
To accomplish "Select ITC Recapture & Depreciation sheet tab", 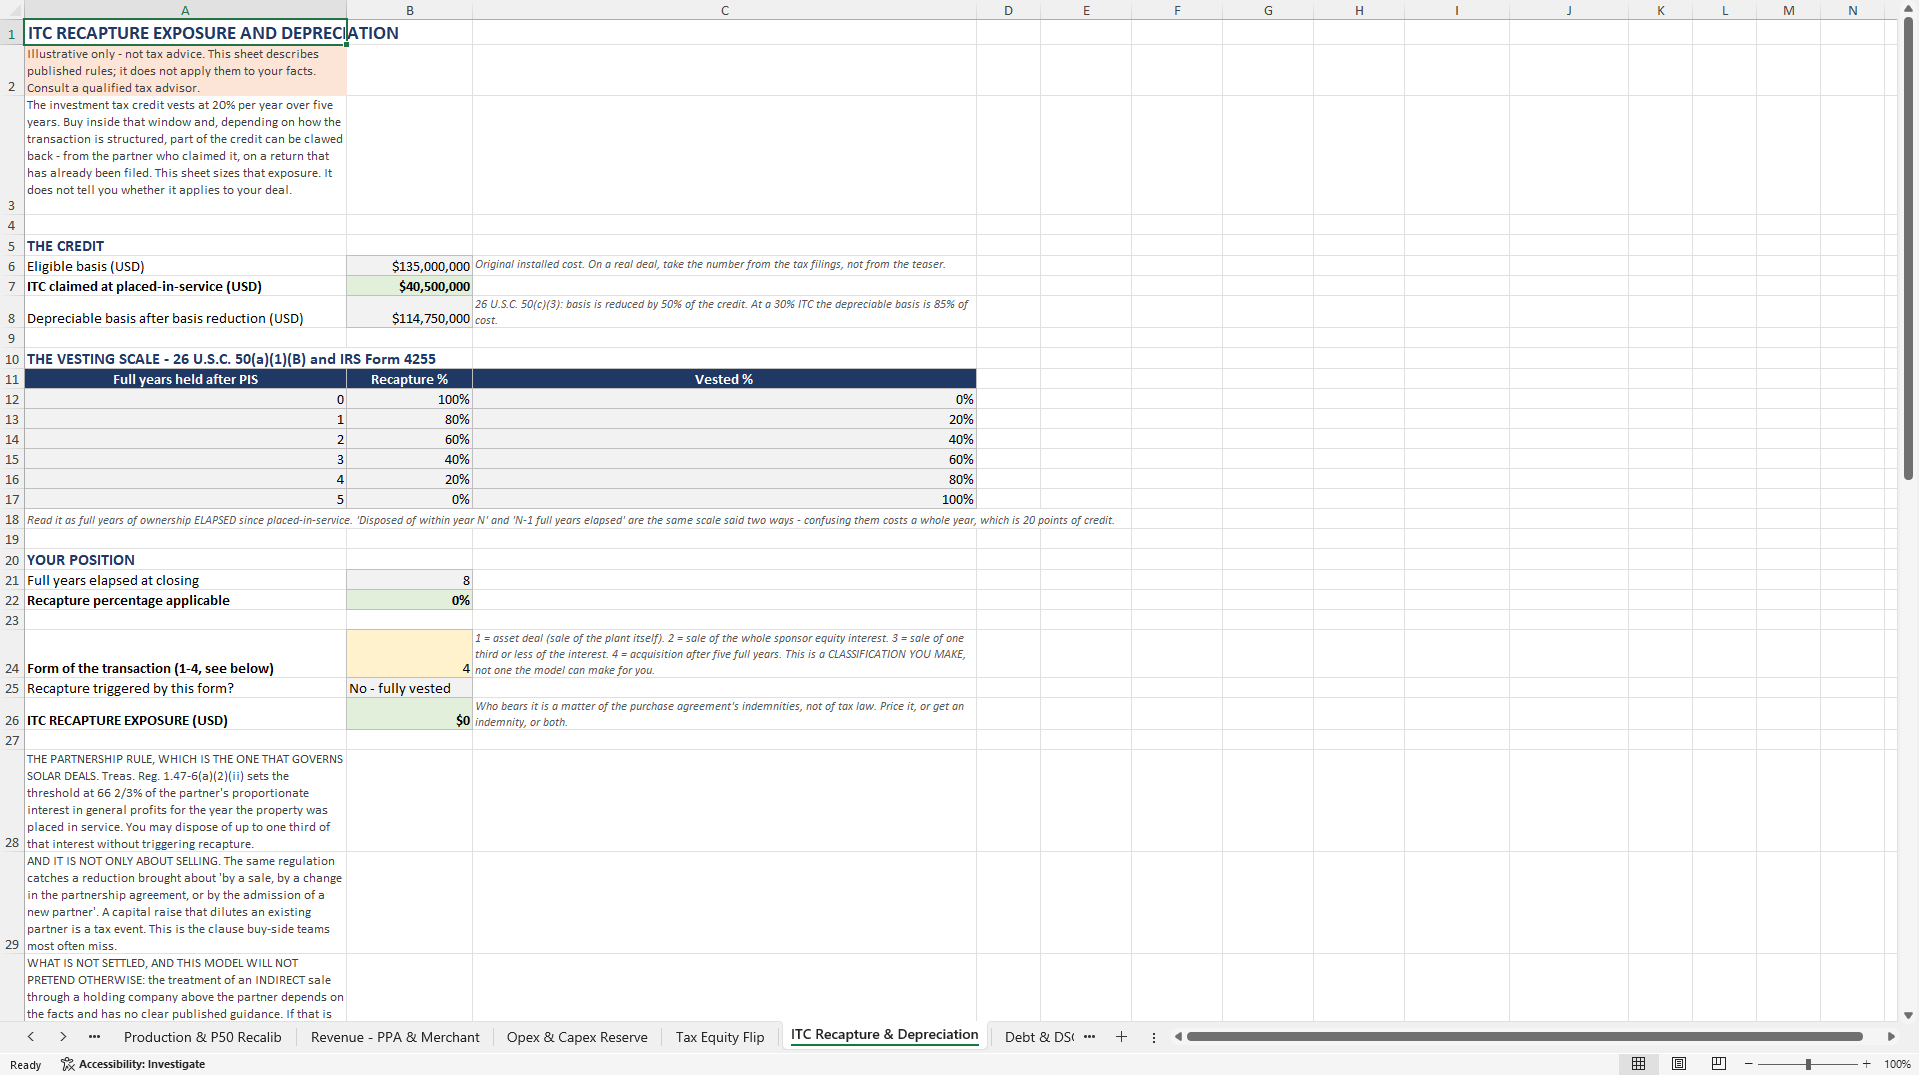I will pyautogui.click(x=884, y=1035).
